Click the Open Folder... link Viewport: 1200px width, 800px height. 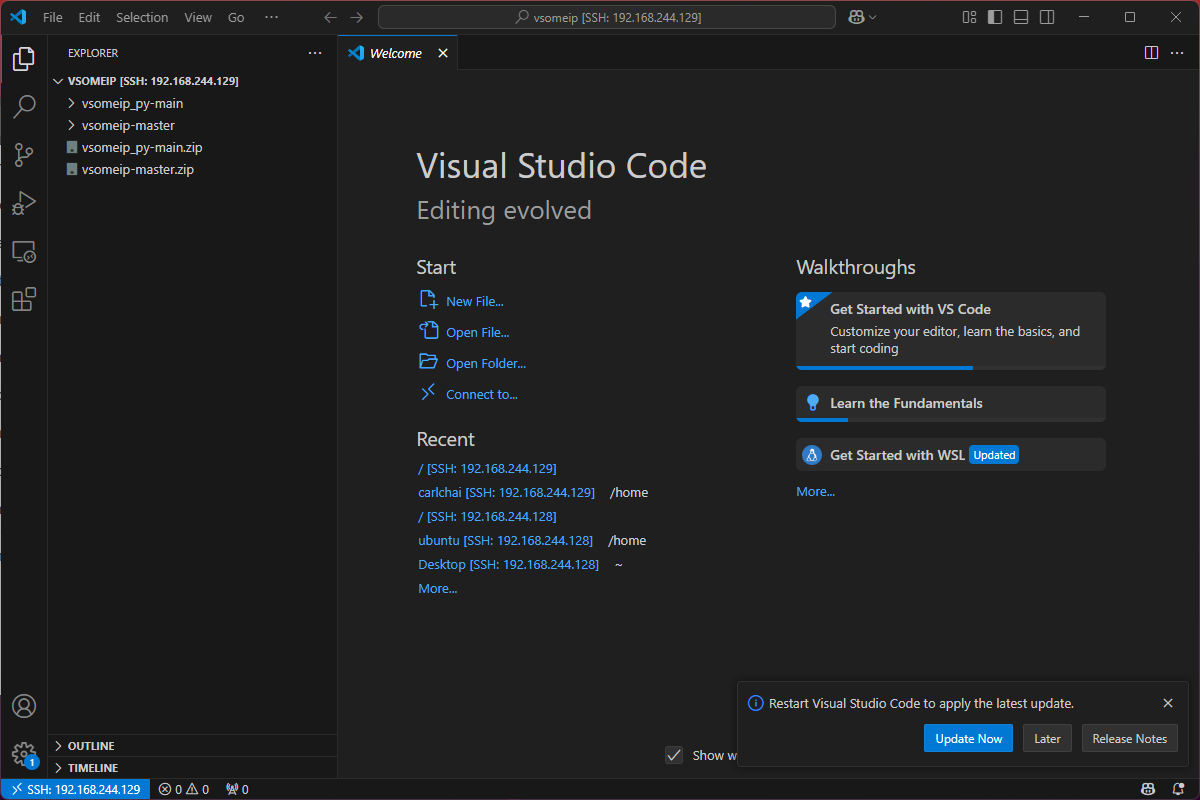[486, 363]
